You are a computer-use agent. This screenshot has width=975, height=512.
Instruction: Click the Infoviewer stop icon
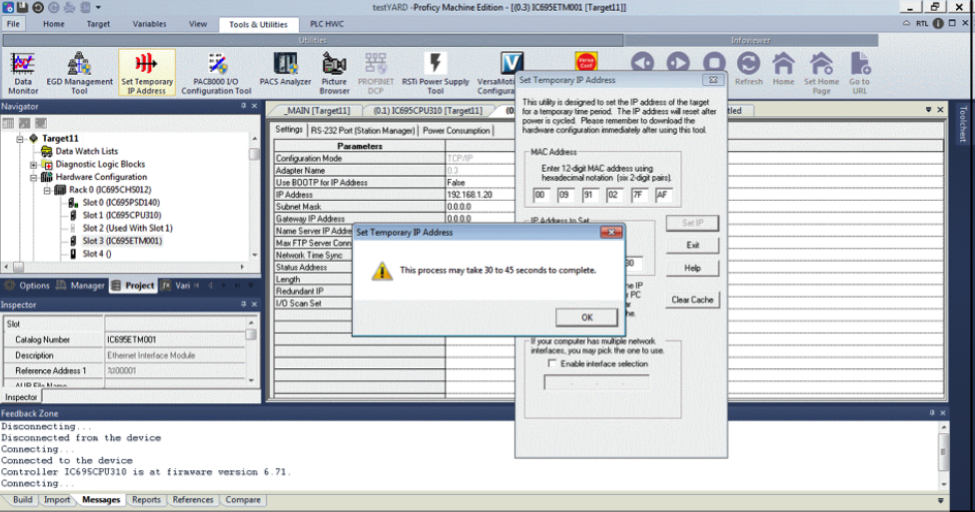(x=714, y=63)
